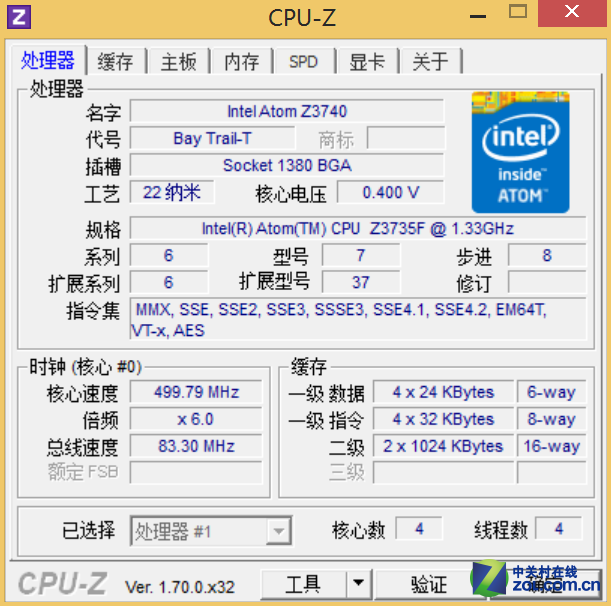Open the SPD tab

click(304, 61)
